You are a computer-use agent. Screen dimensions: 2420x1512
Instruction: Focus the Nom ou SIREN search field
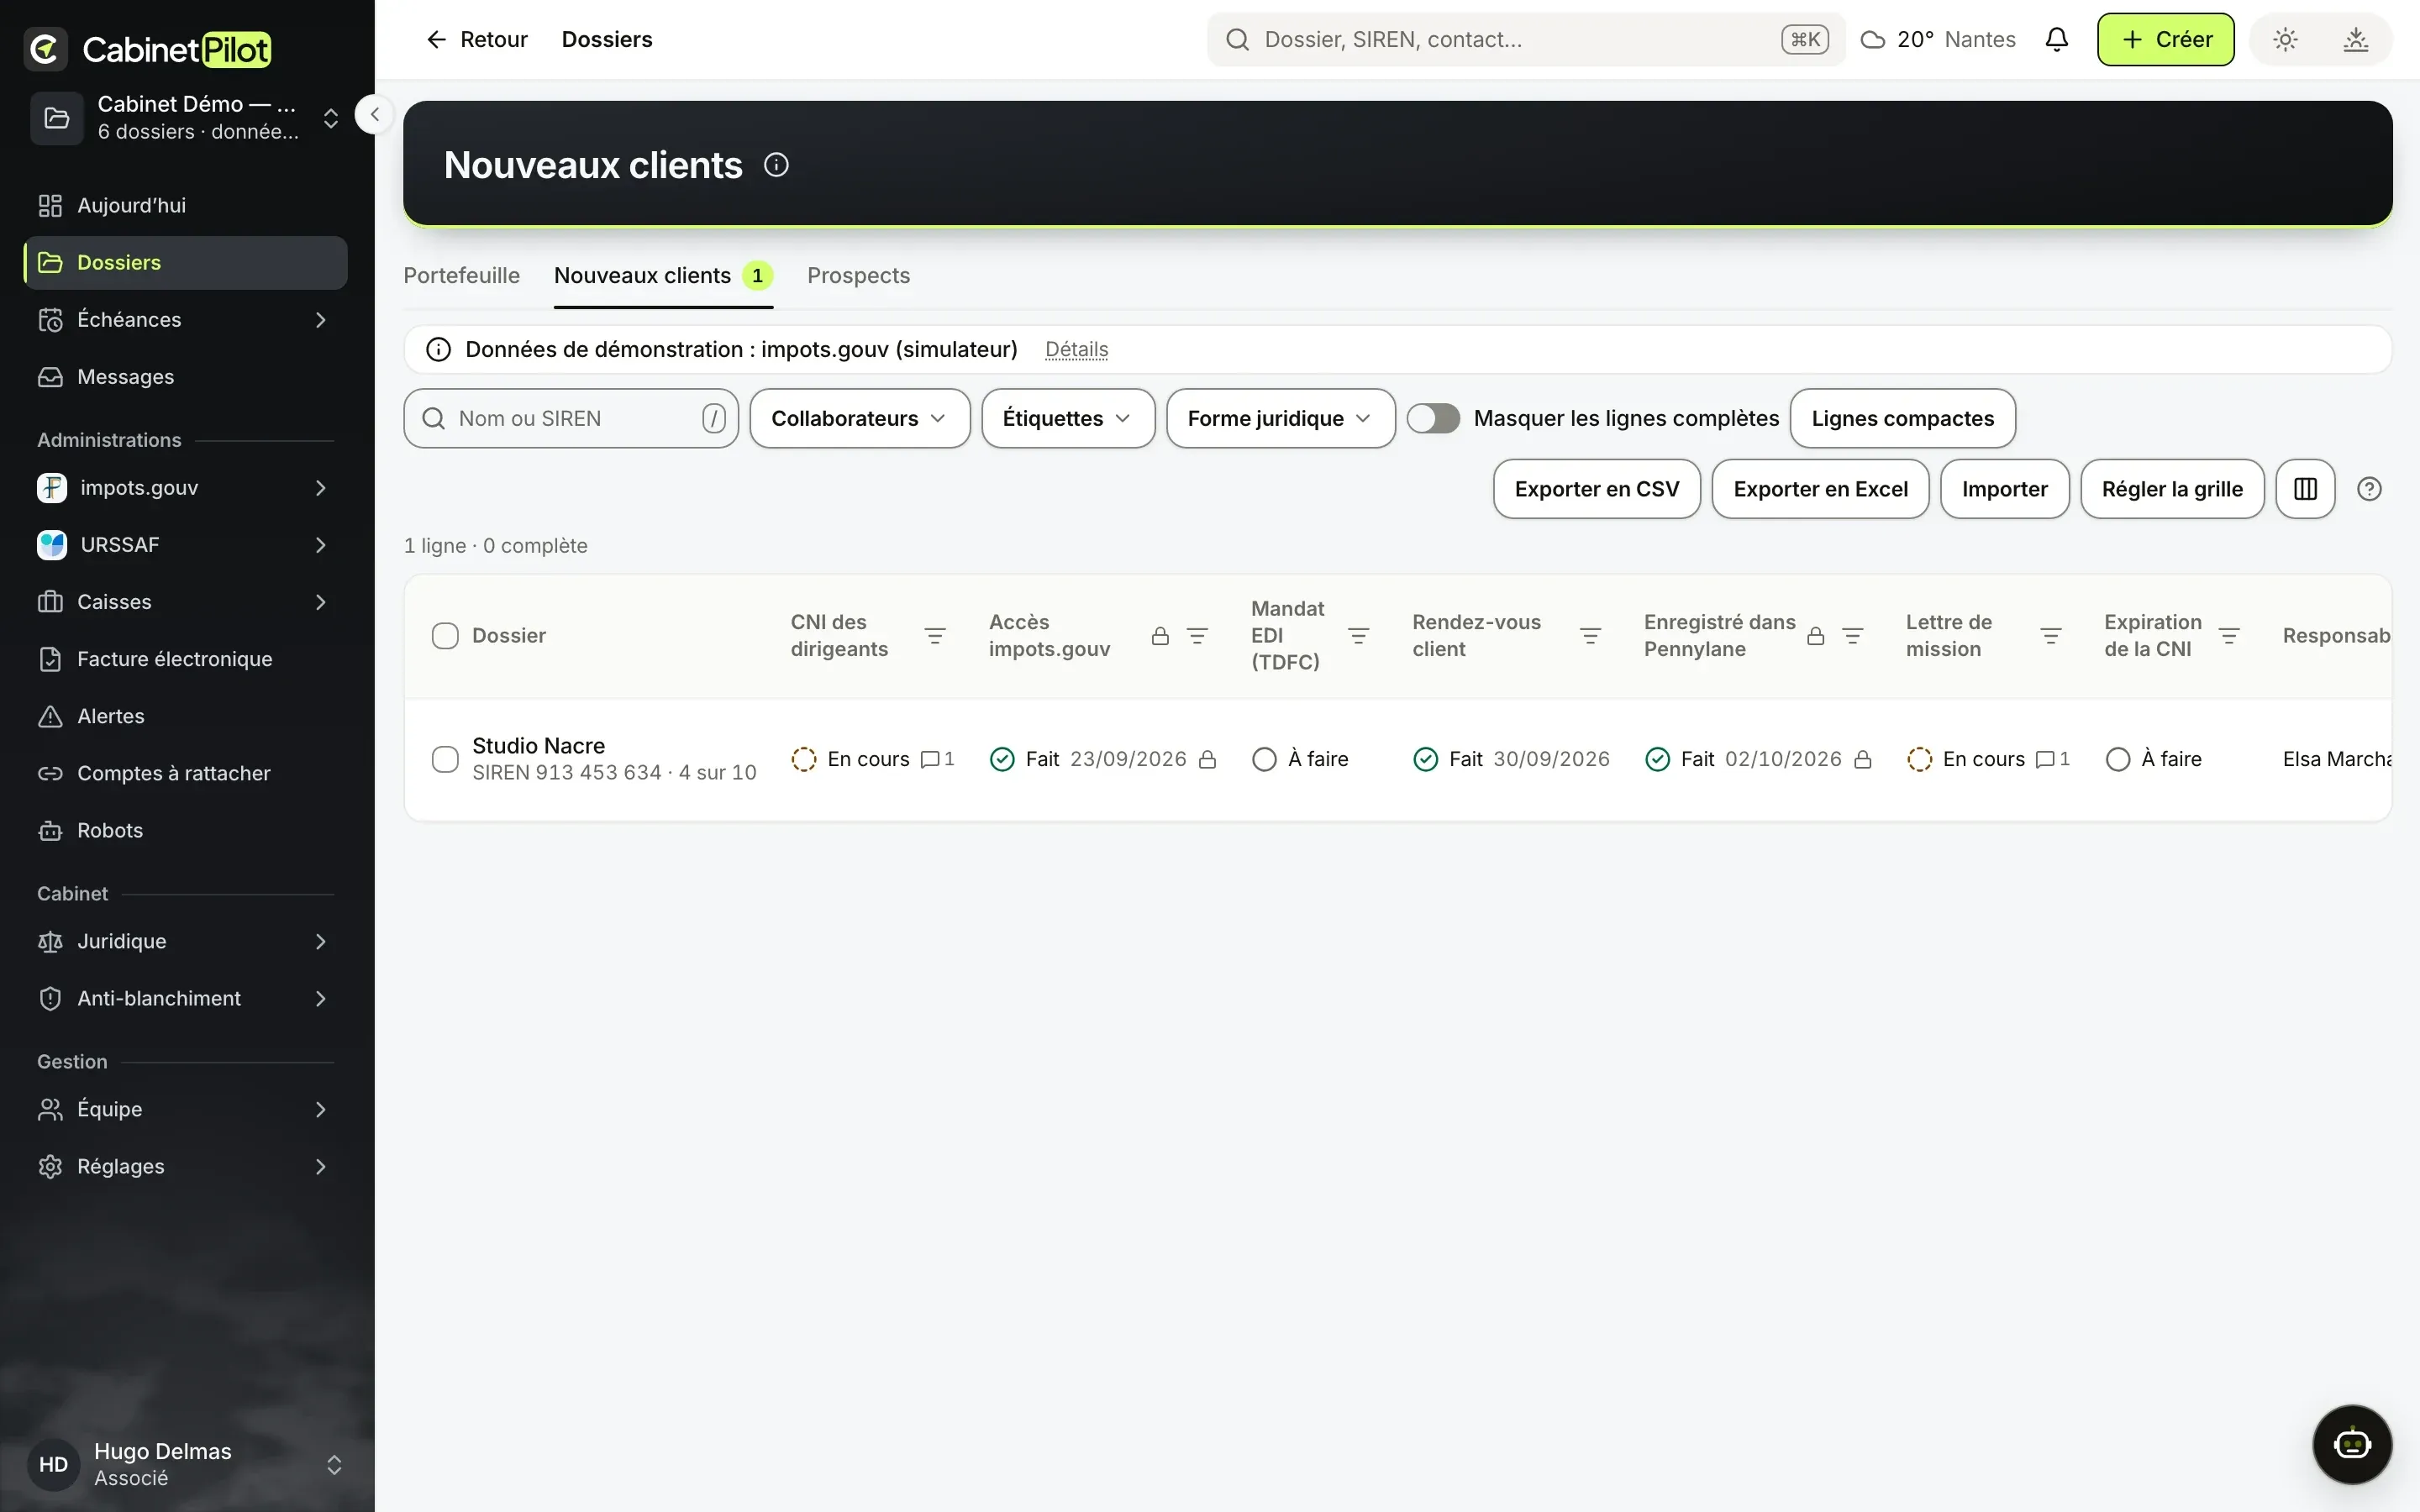point(571,418)
